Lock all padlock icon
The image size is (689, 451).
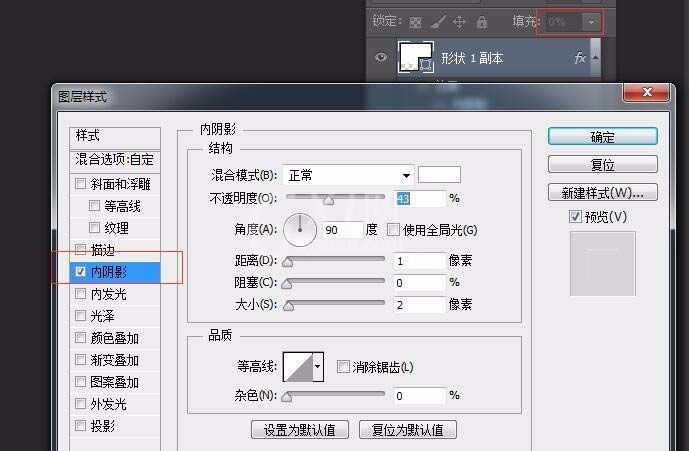click(x=482, y=22)
